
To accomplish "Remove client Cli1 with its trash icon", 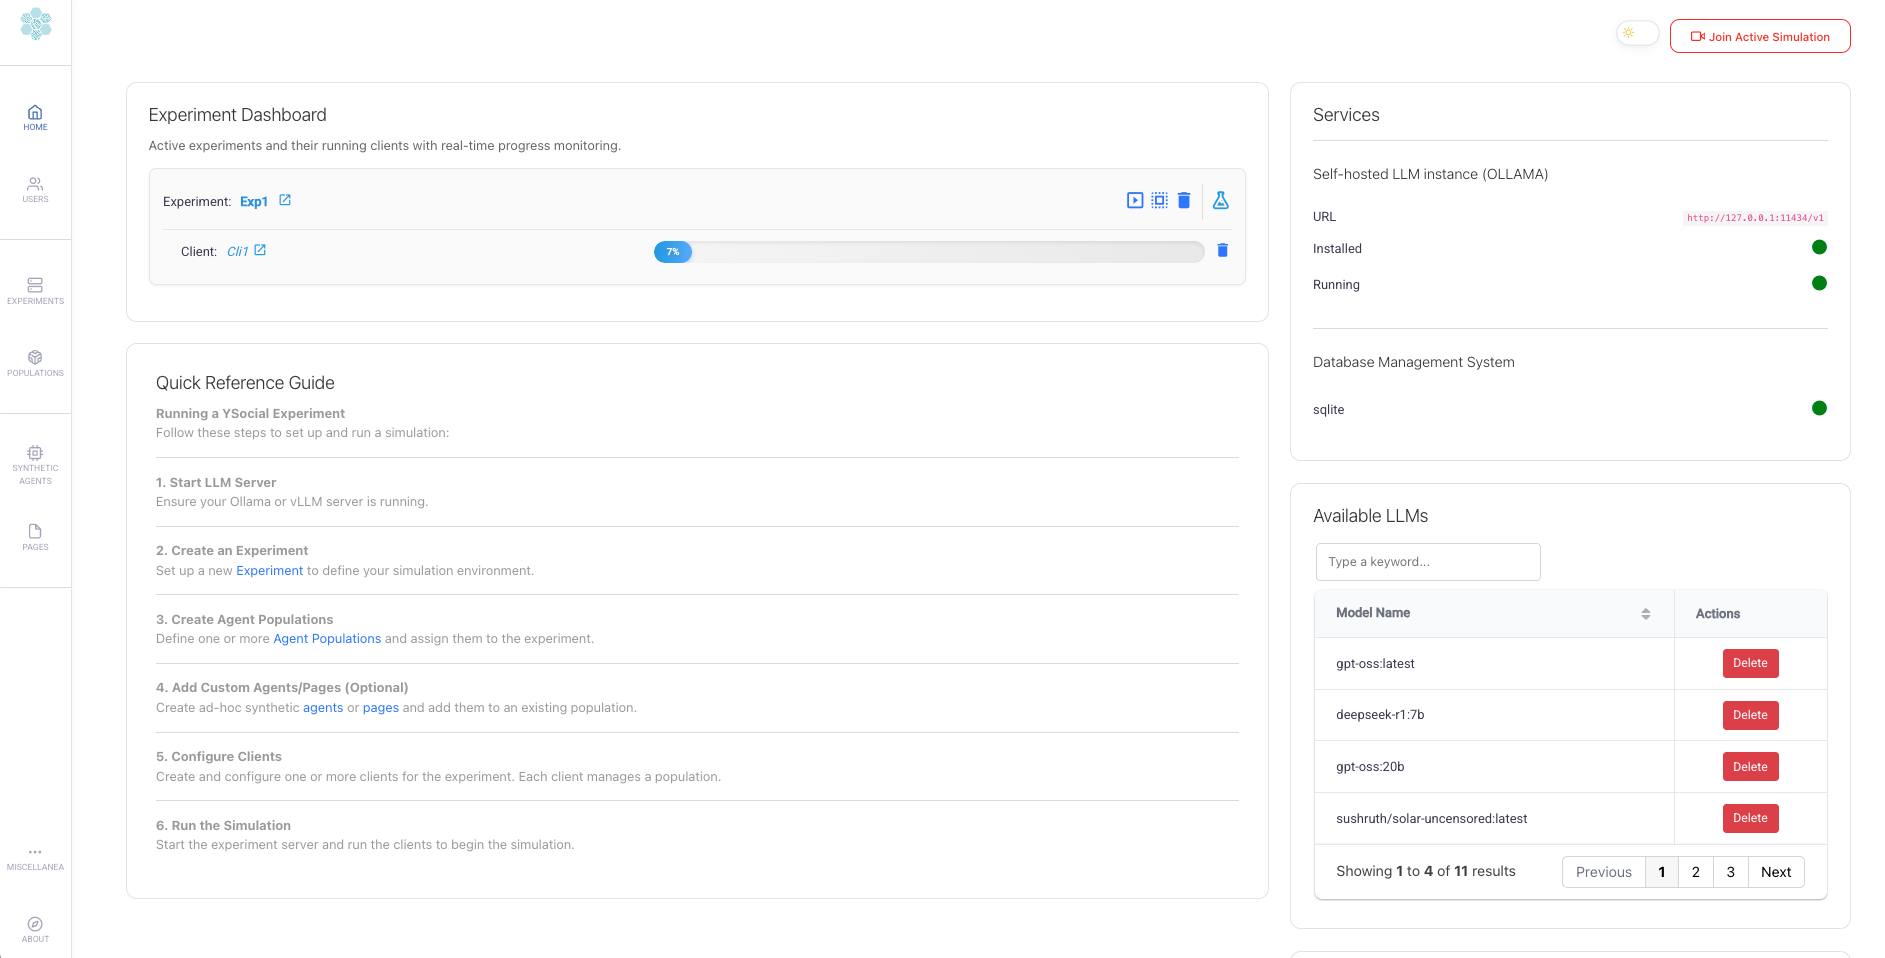I will pyautogui.click(x=1222, y=250).
